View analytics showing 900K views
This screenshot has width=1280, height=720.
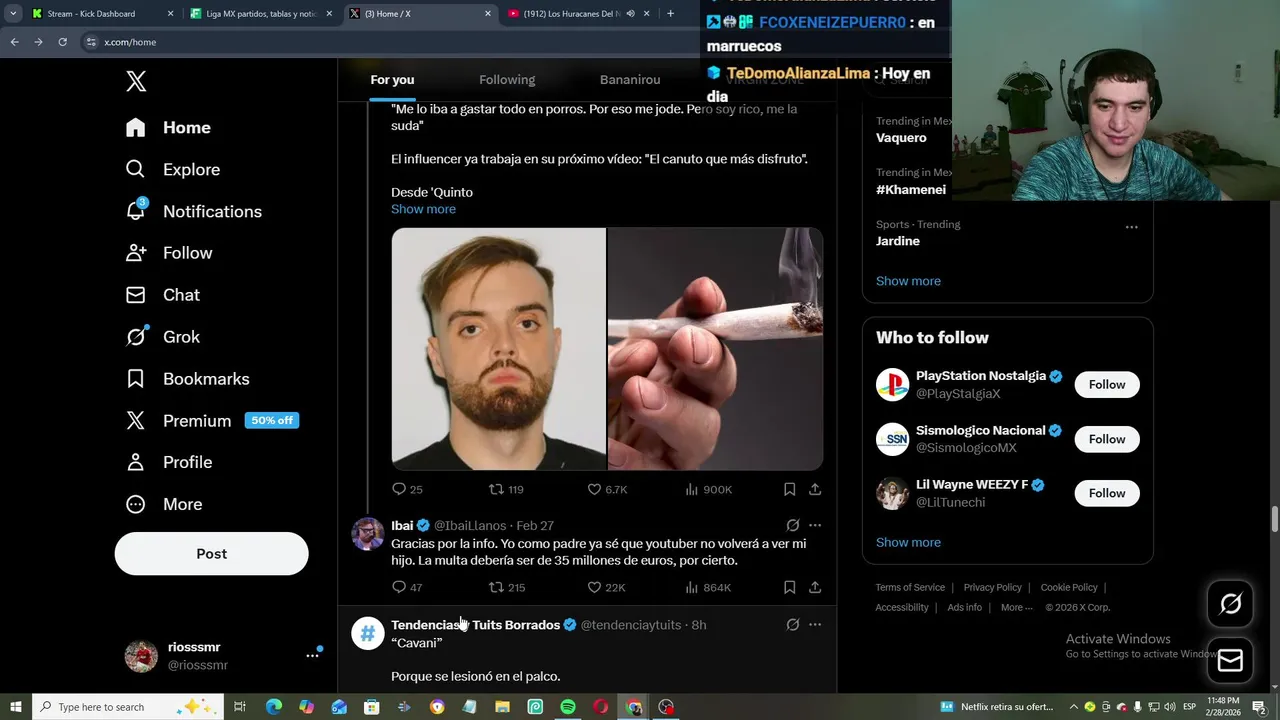click(x=708, y=489)
